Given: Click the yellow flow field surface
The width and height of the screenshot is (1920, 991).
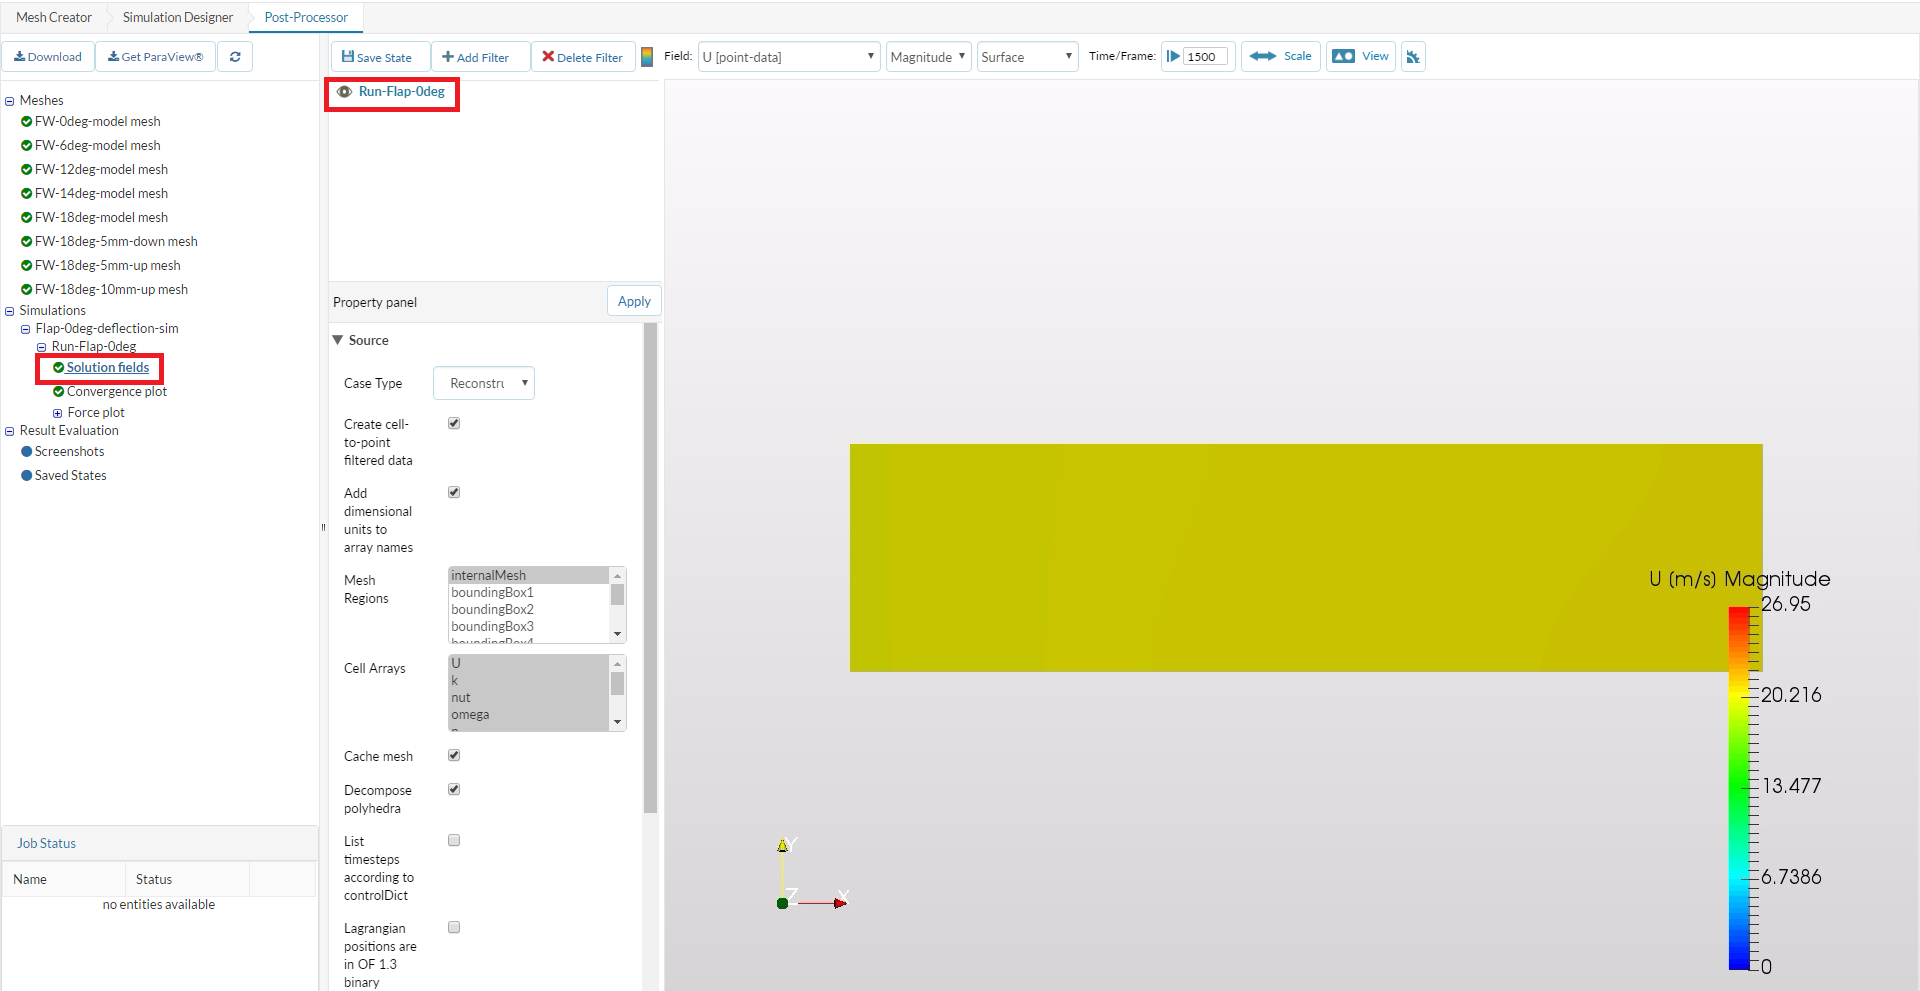Looking at the screenshot, I should pos(1306,558).
